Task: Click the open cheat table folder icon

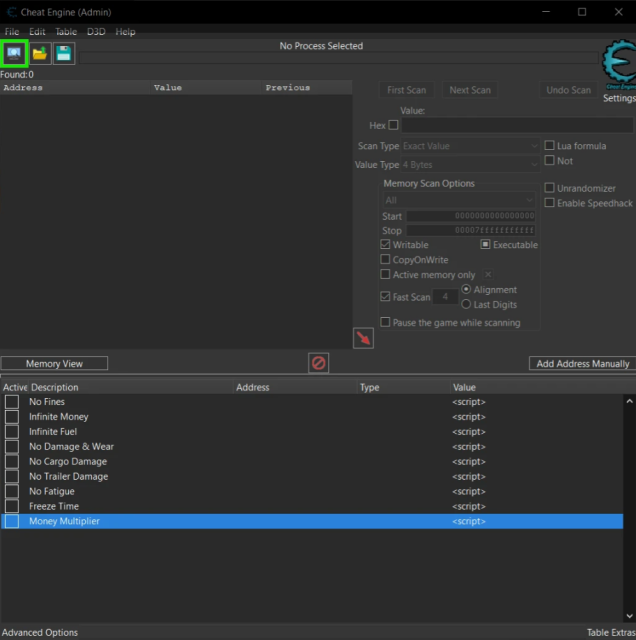Action: pos(40,52)
